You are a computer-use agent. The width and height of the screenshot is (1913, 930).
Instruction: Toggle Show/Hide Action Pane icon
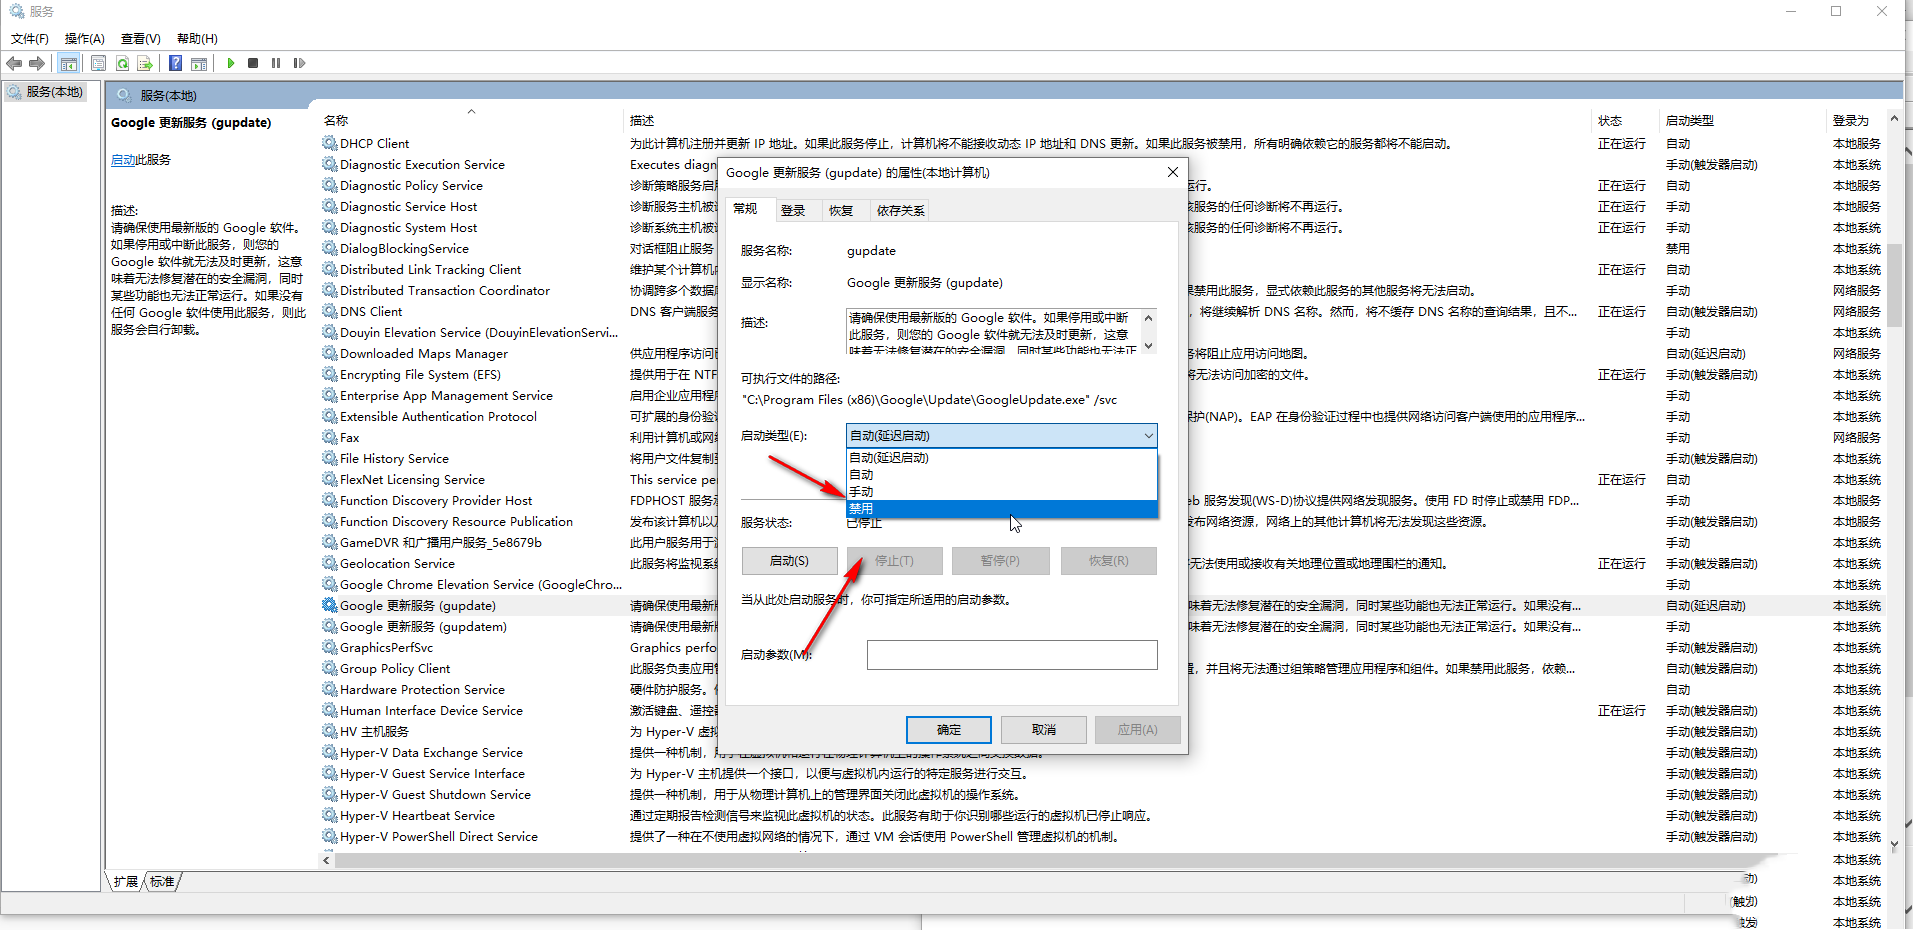click(199, 64)
